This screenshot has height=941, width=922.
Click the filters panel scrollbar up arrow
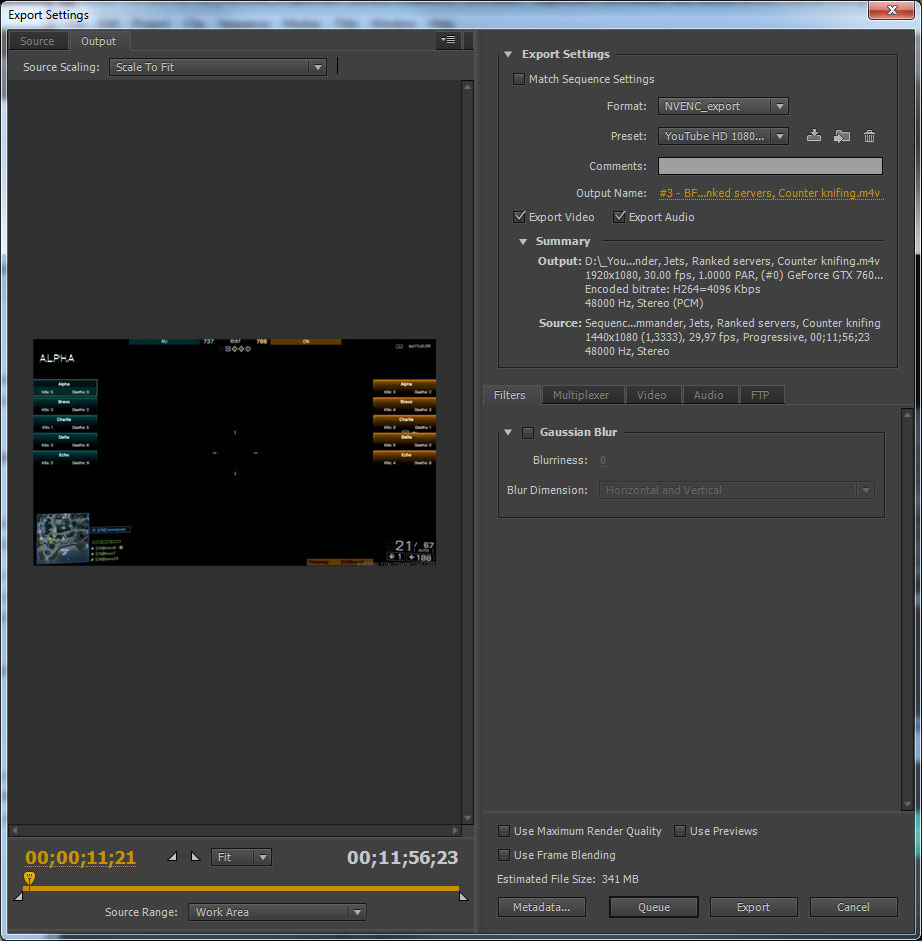coord(907,414)
